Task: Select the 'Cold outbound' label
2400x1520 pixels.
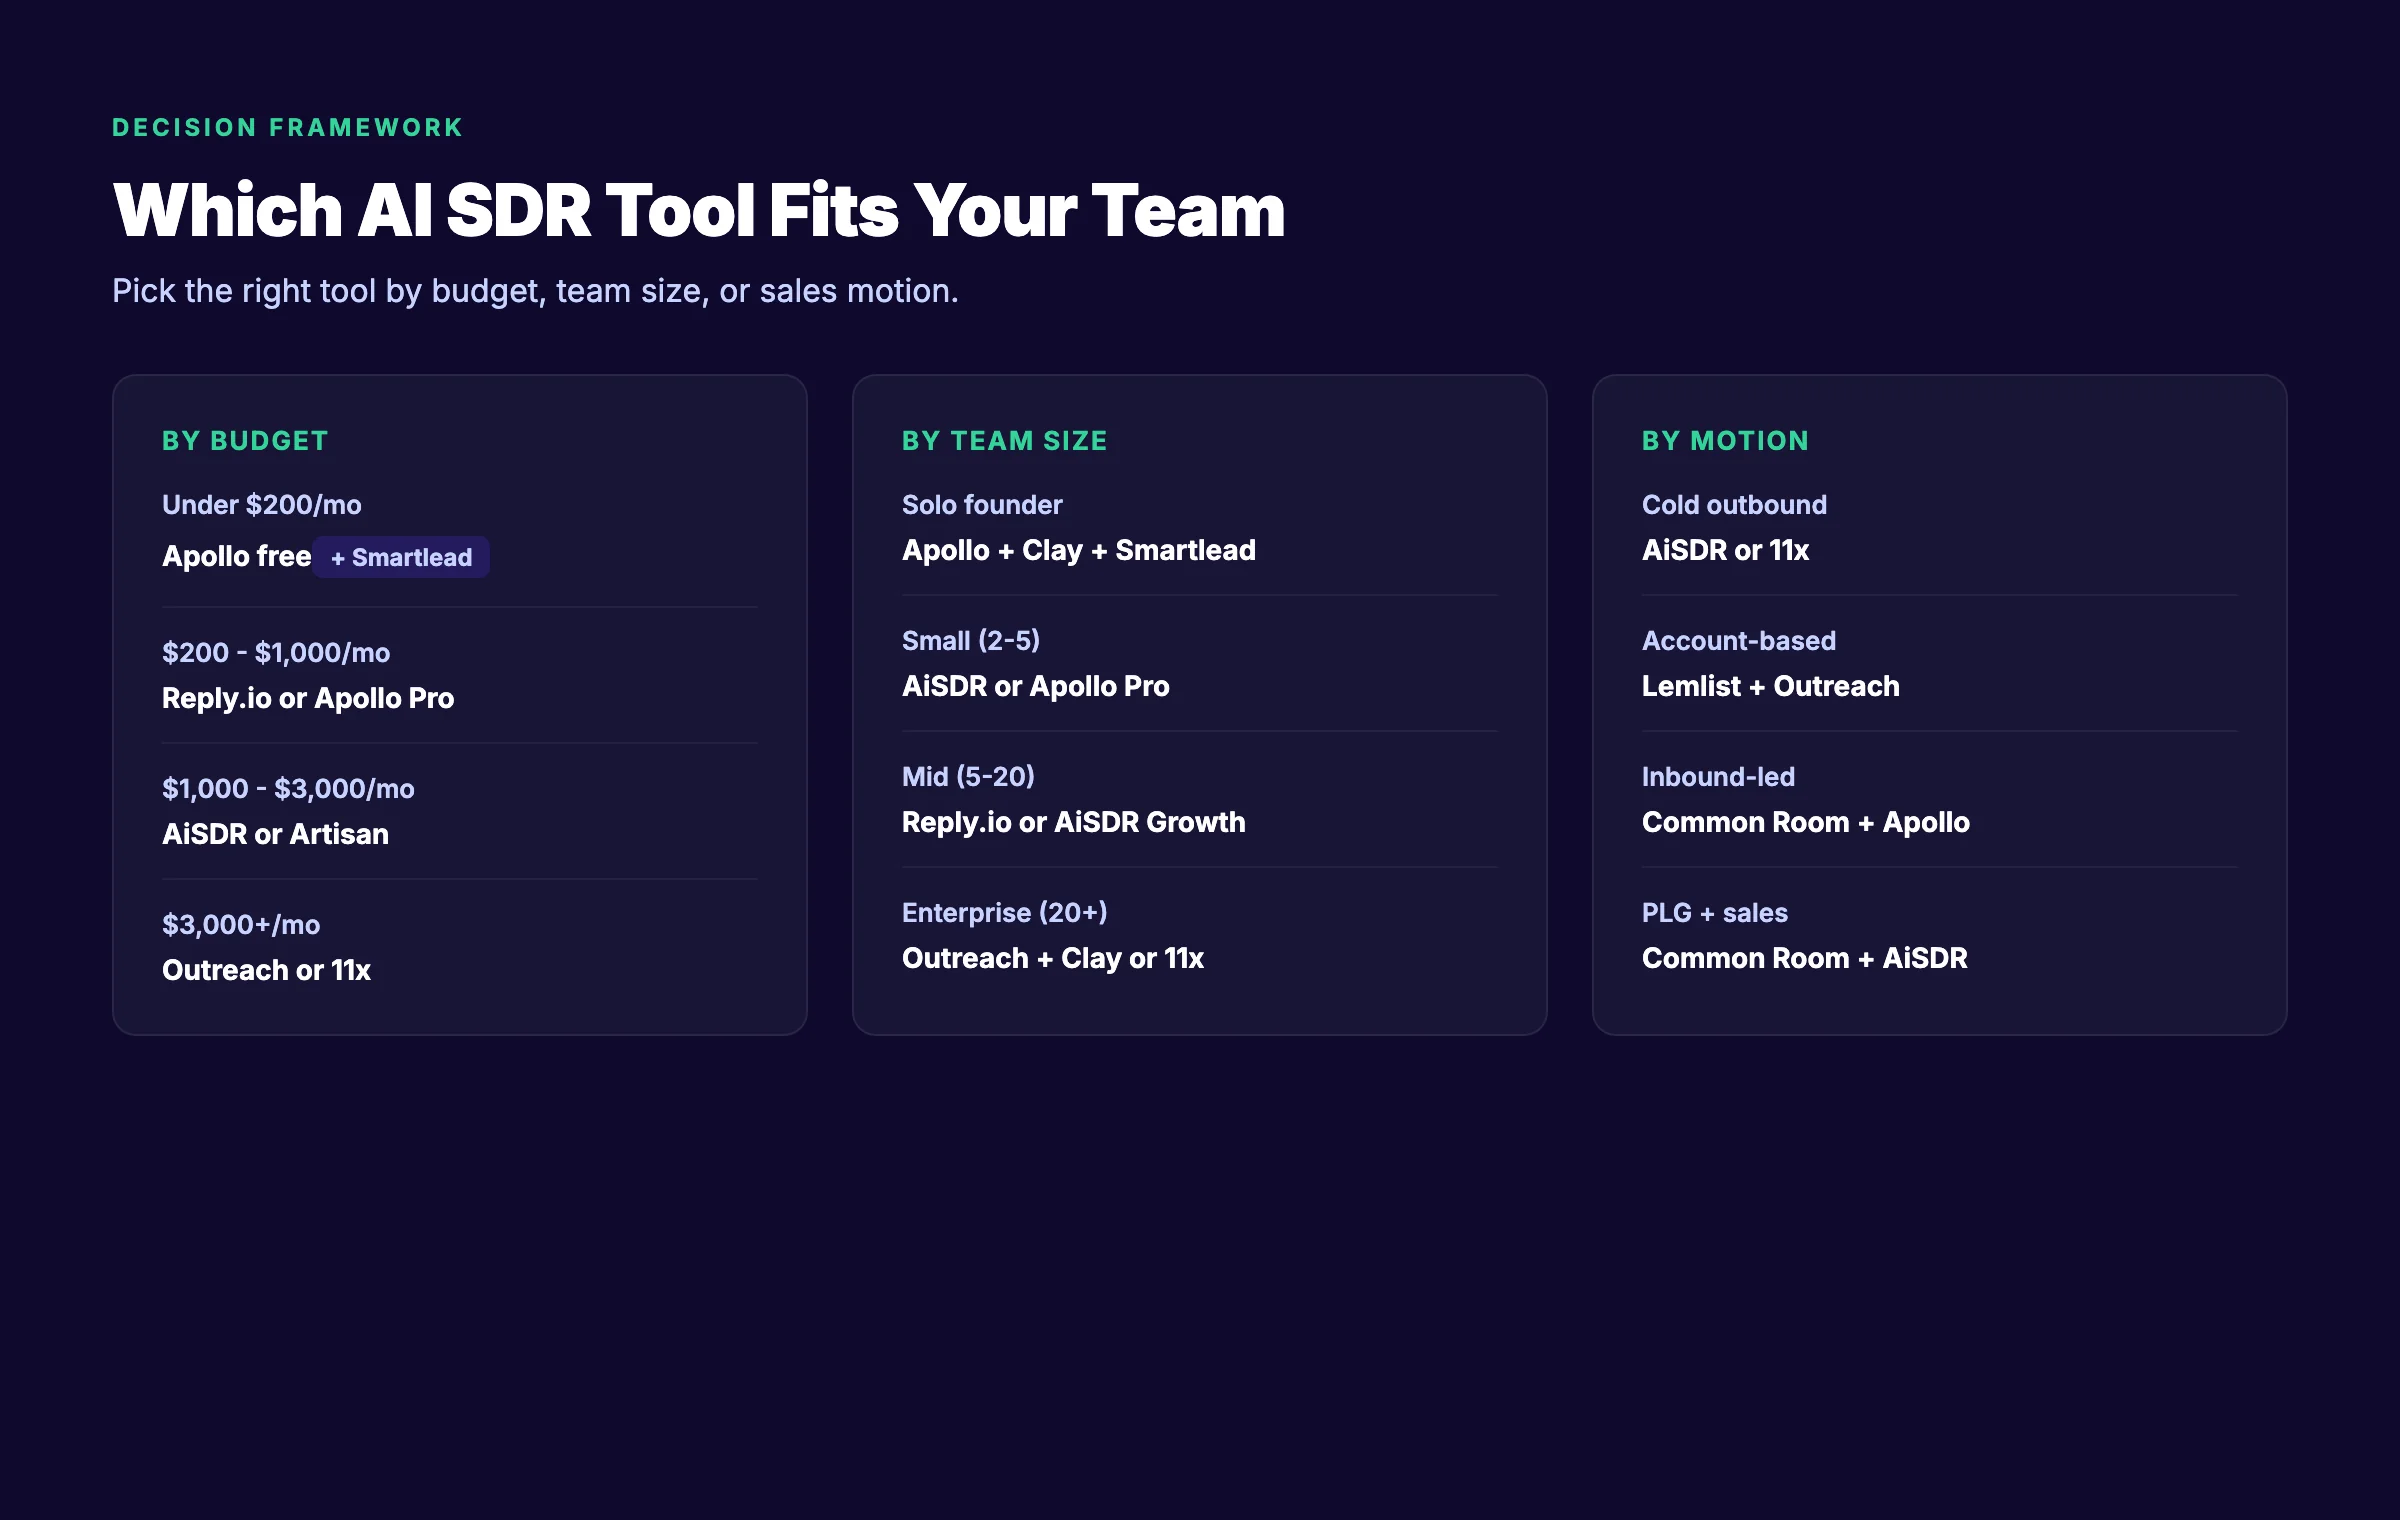Action: point(1734,505)
